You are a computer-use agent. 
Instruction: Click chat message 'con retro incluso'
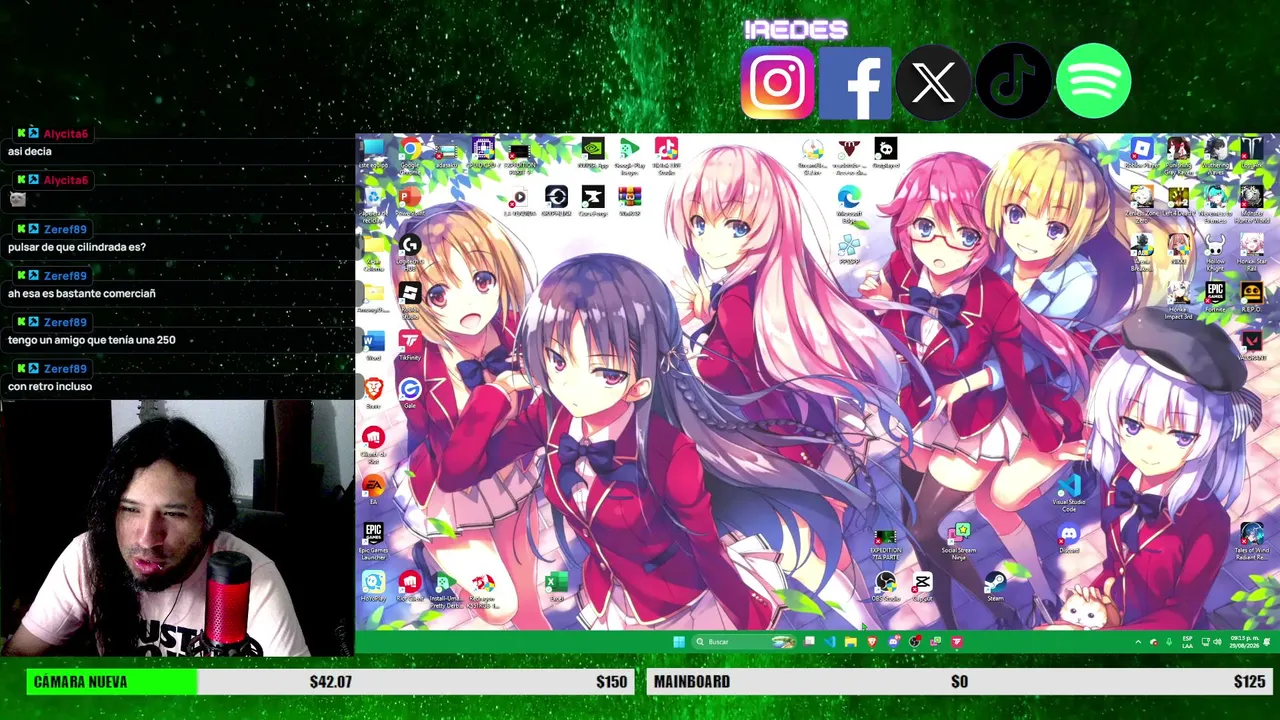point(50,386)
